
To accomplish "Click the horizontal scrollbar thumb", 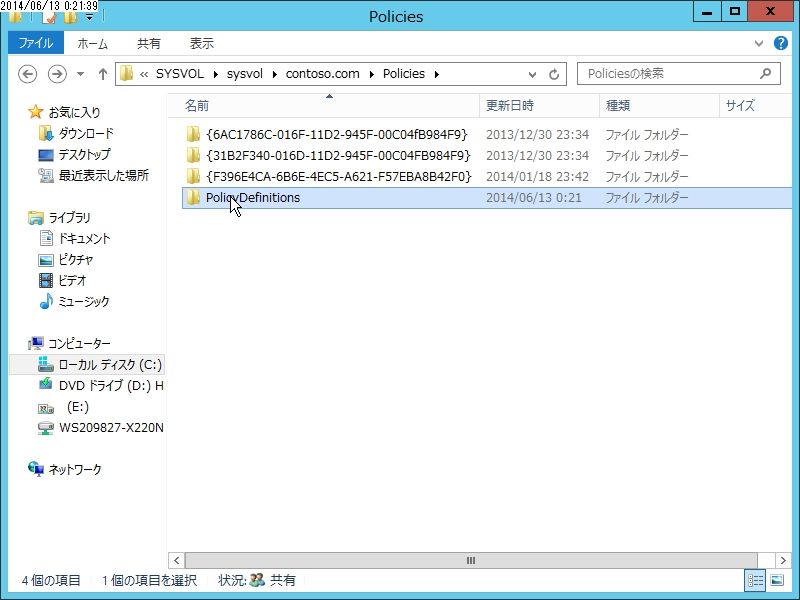I will tap(471, 560).
